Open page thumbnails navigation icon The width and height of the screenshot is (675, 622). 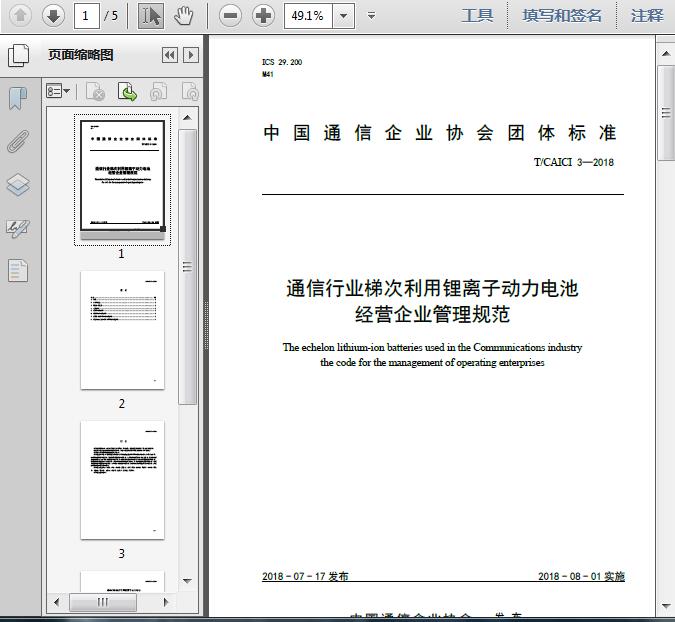[19, 55]
